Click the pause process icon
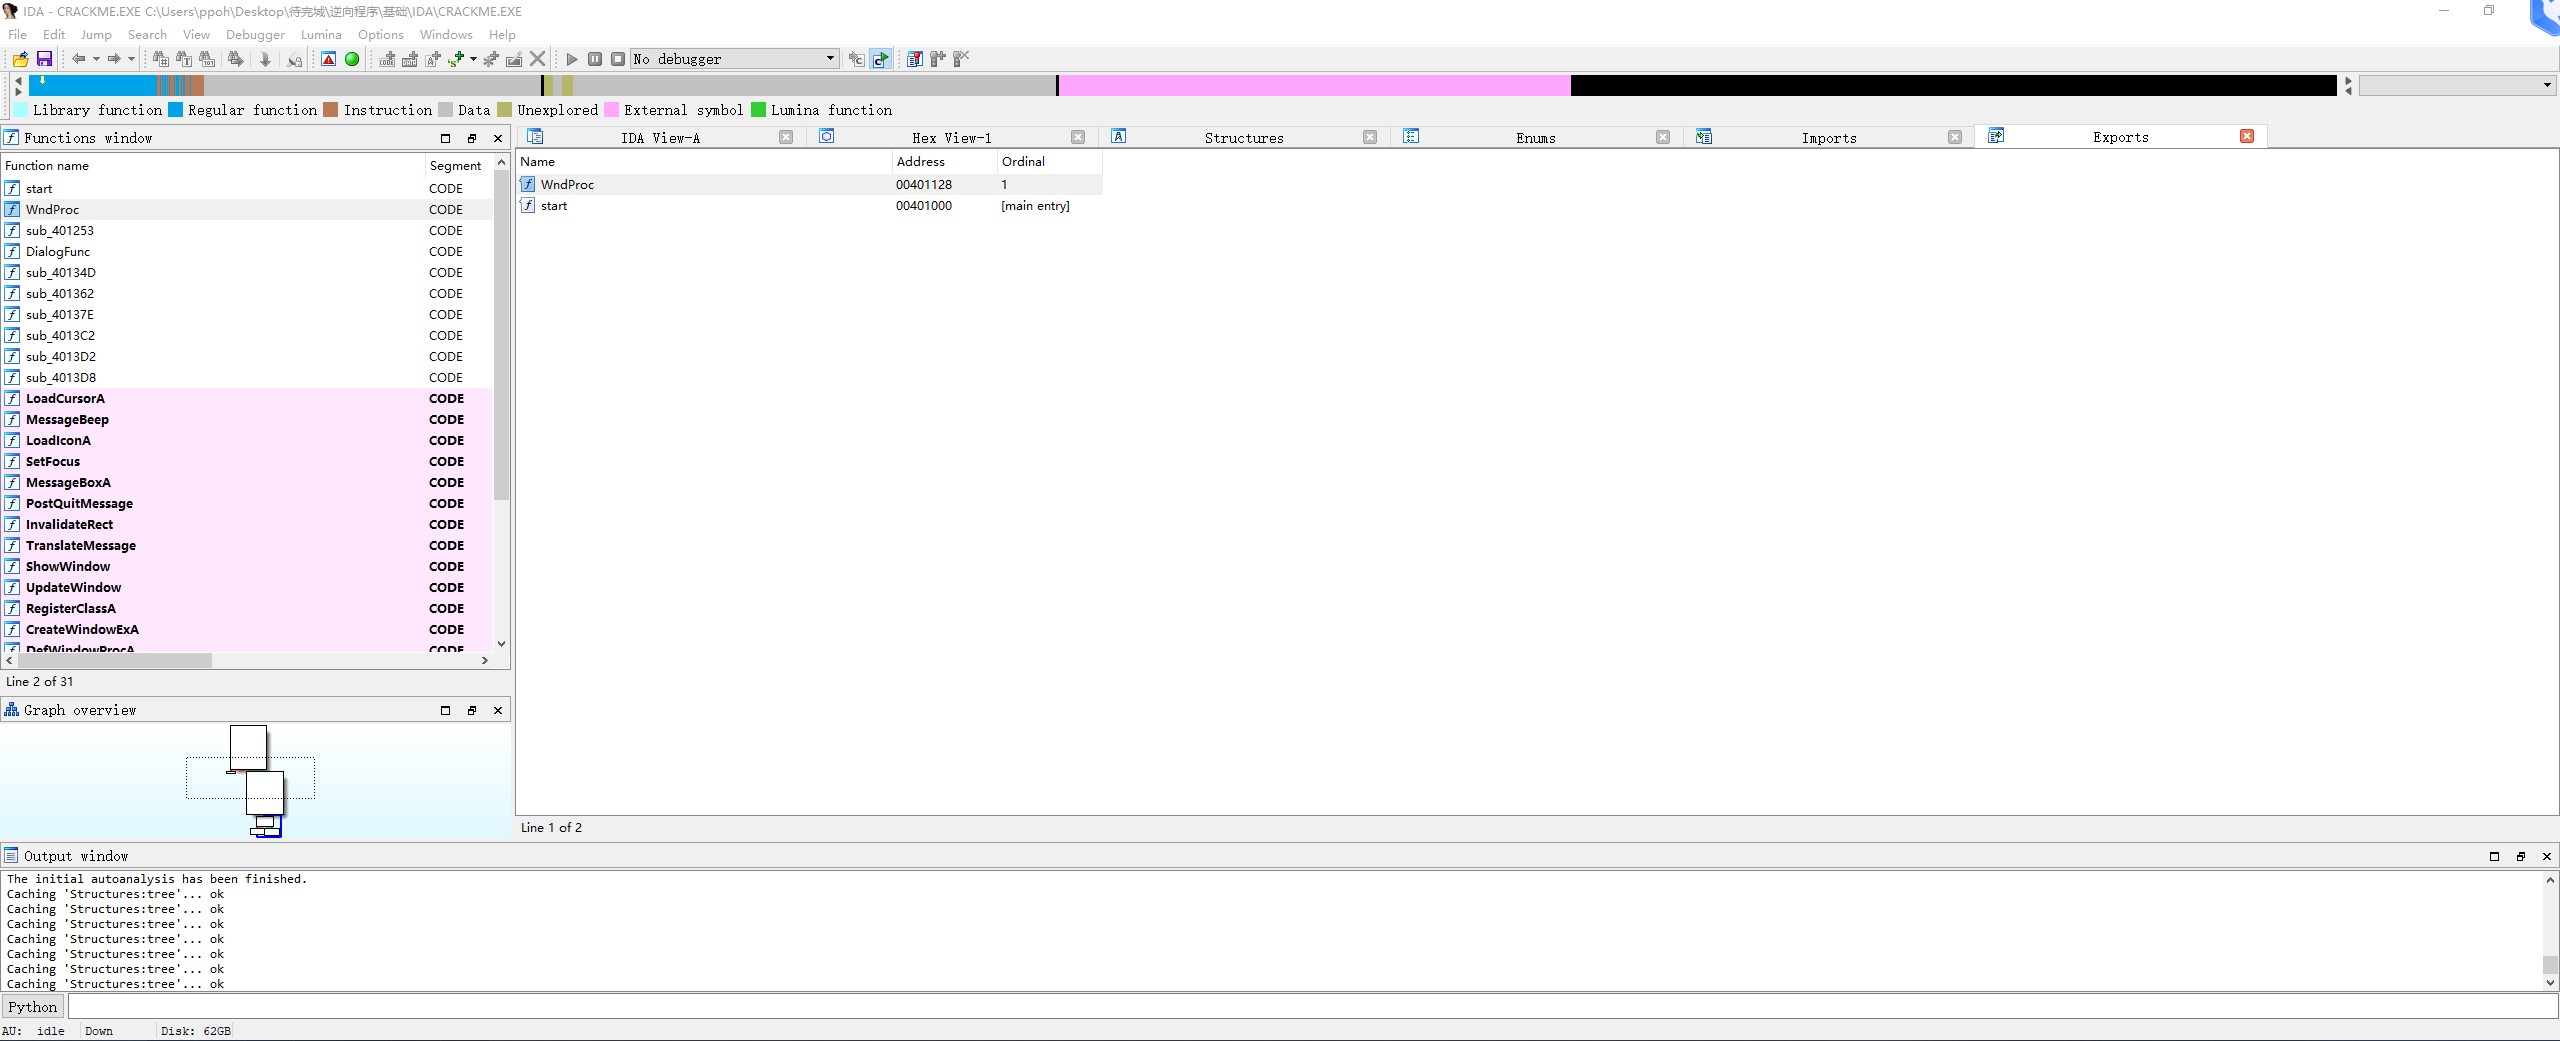Screen dimensions: 2560x1041 [595, 59]
